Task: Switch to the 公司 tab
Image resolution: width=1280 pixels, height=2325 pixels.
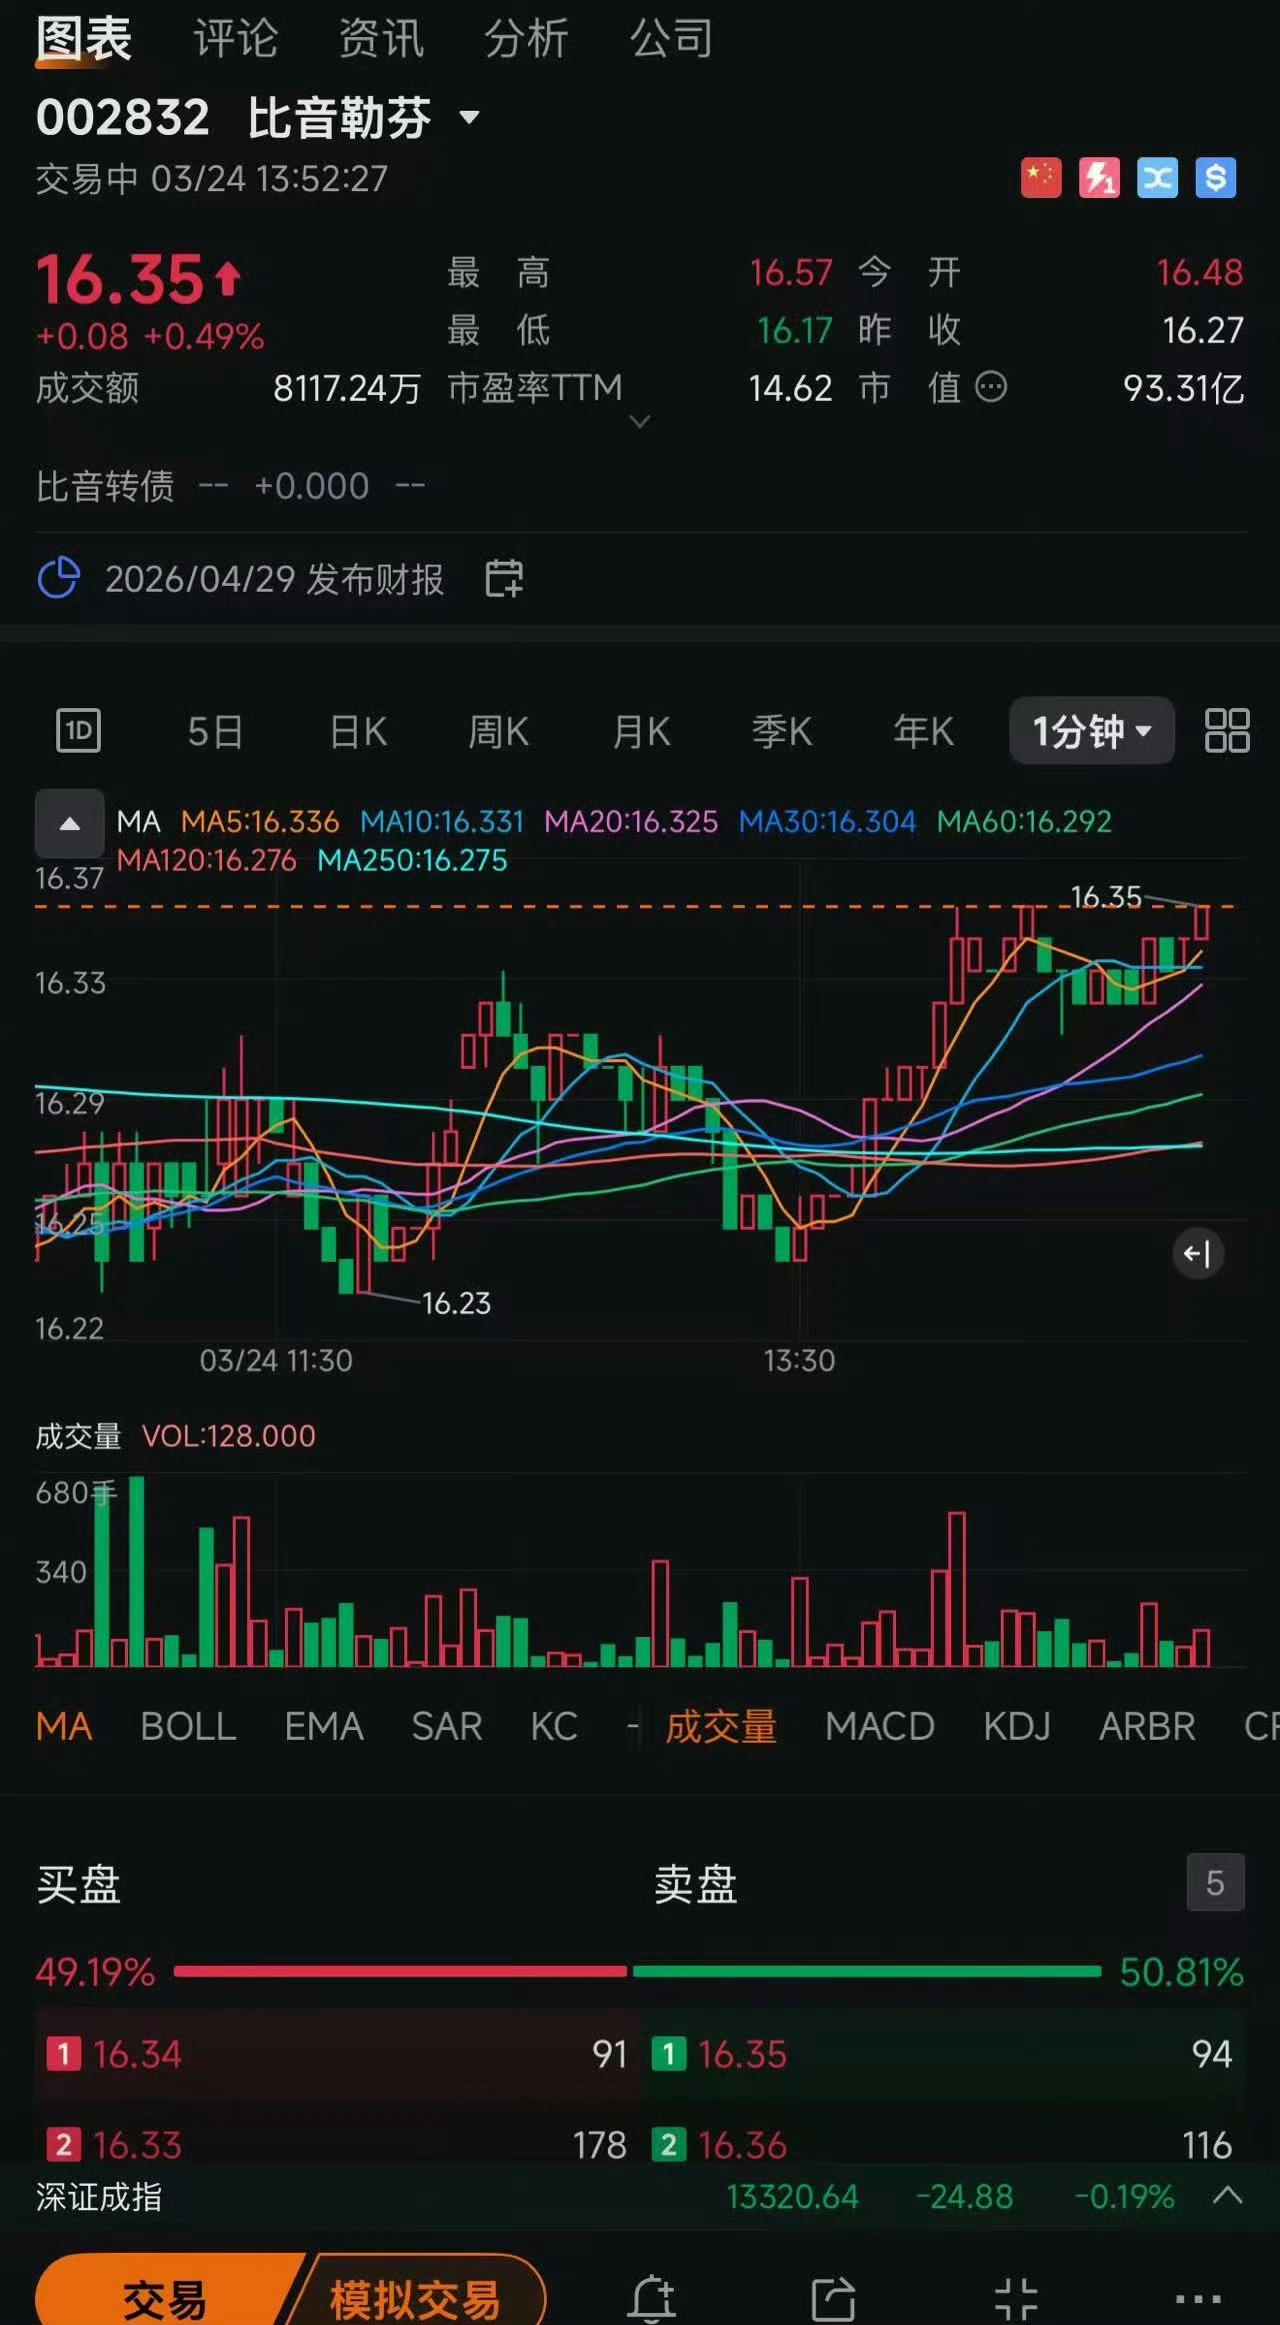Action: 672,40
